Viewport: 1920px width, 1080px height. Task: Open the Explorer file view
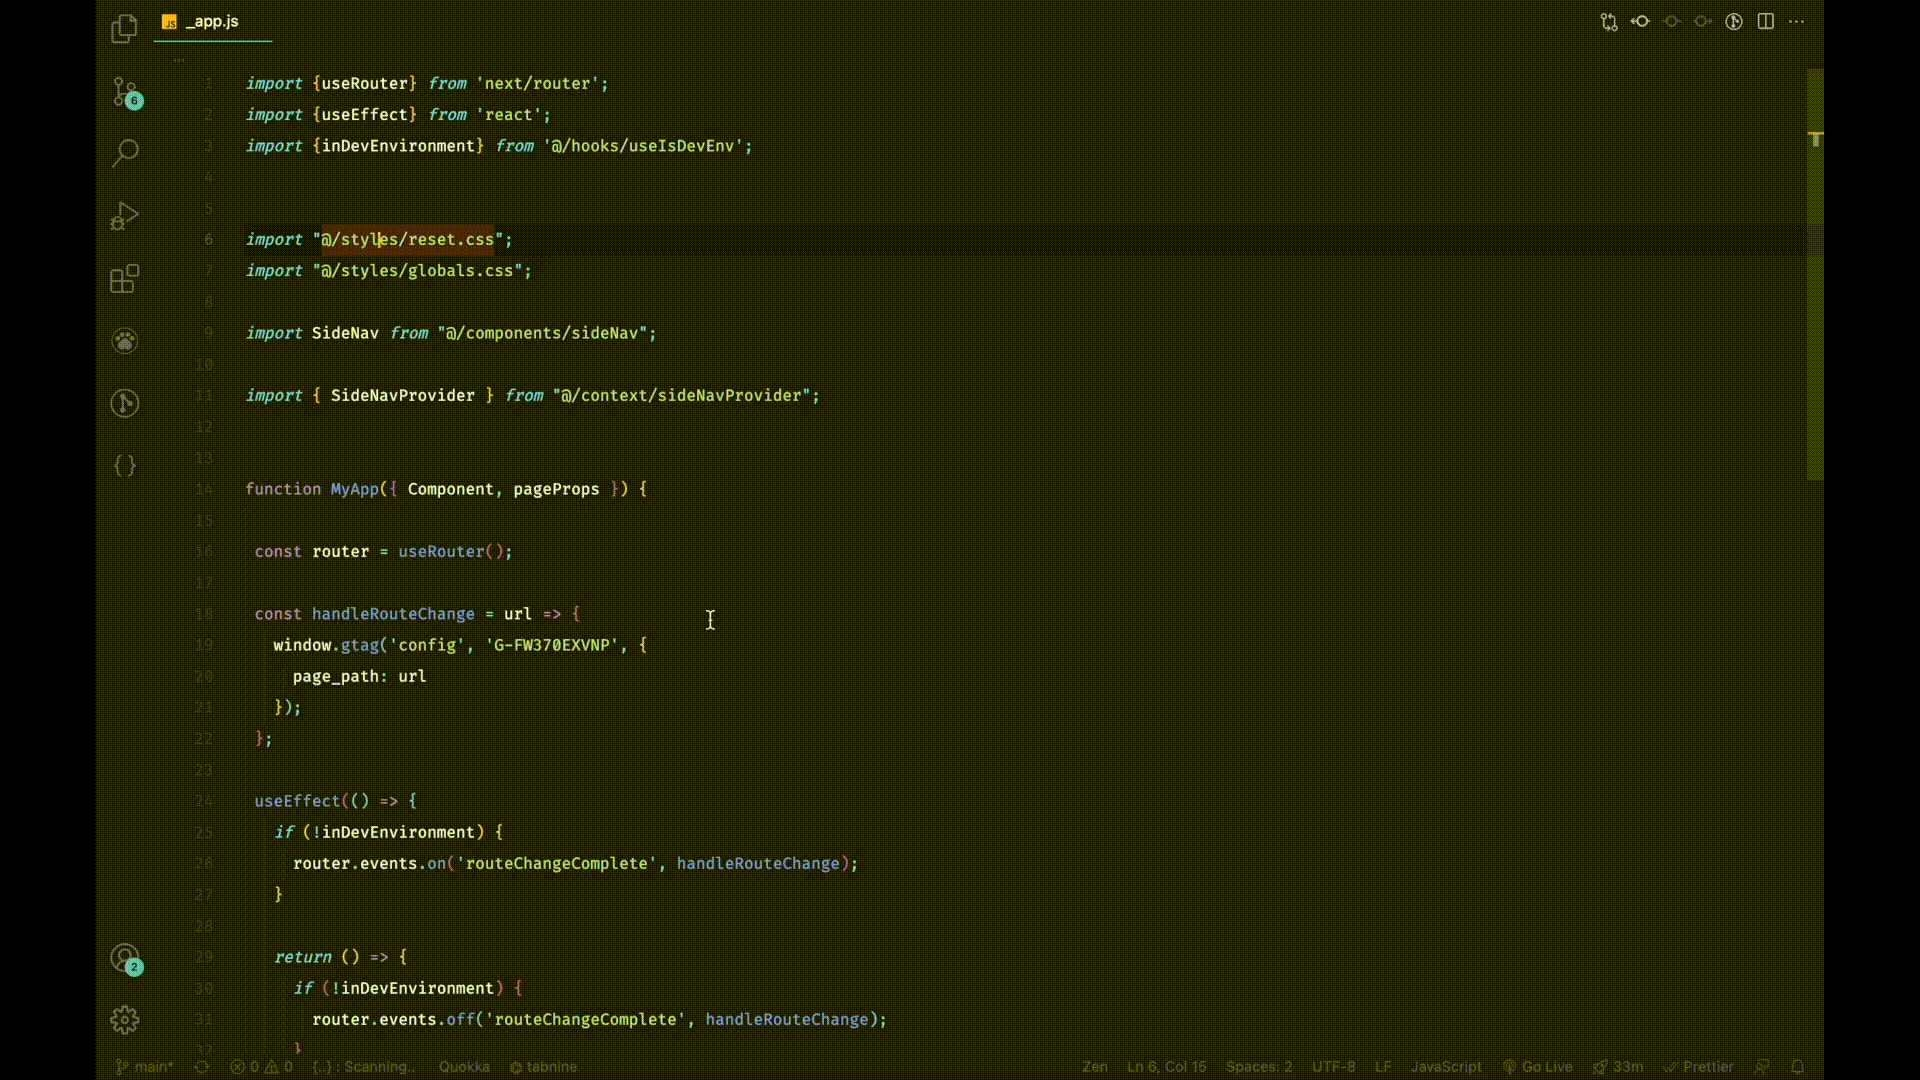pyautogui.click(x=123, y=29)
